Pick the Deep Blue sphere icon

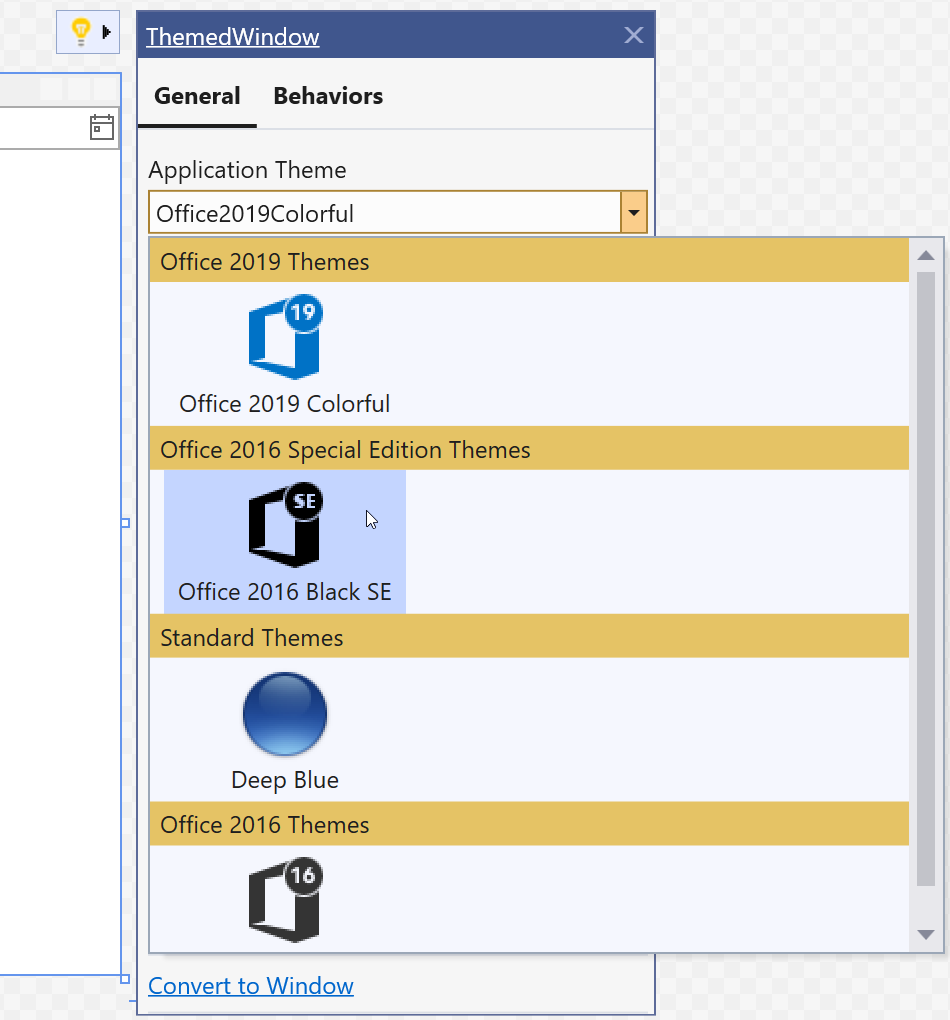pyautogui.click(x=284, y=714)
